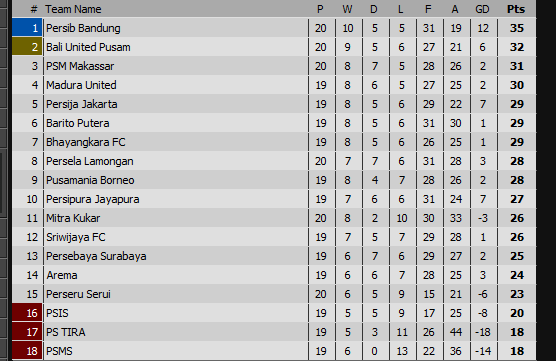Select the Madura United row
The image size is (556, 361).
(x=274, y=85)
